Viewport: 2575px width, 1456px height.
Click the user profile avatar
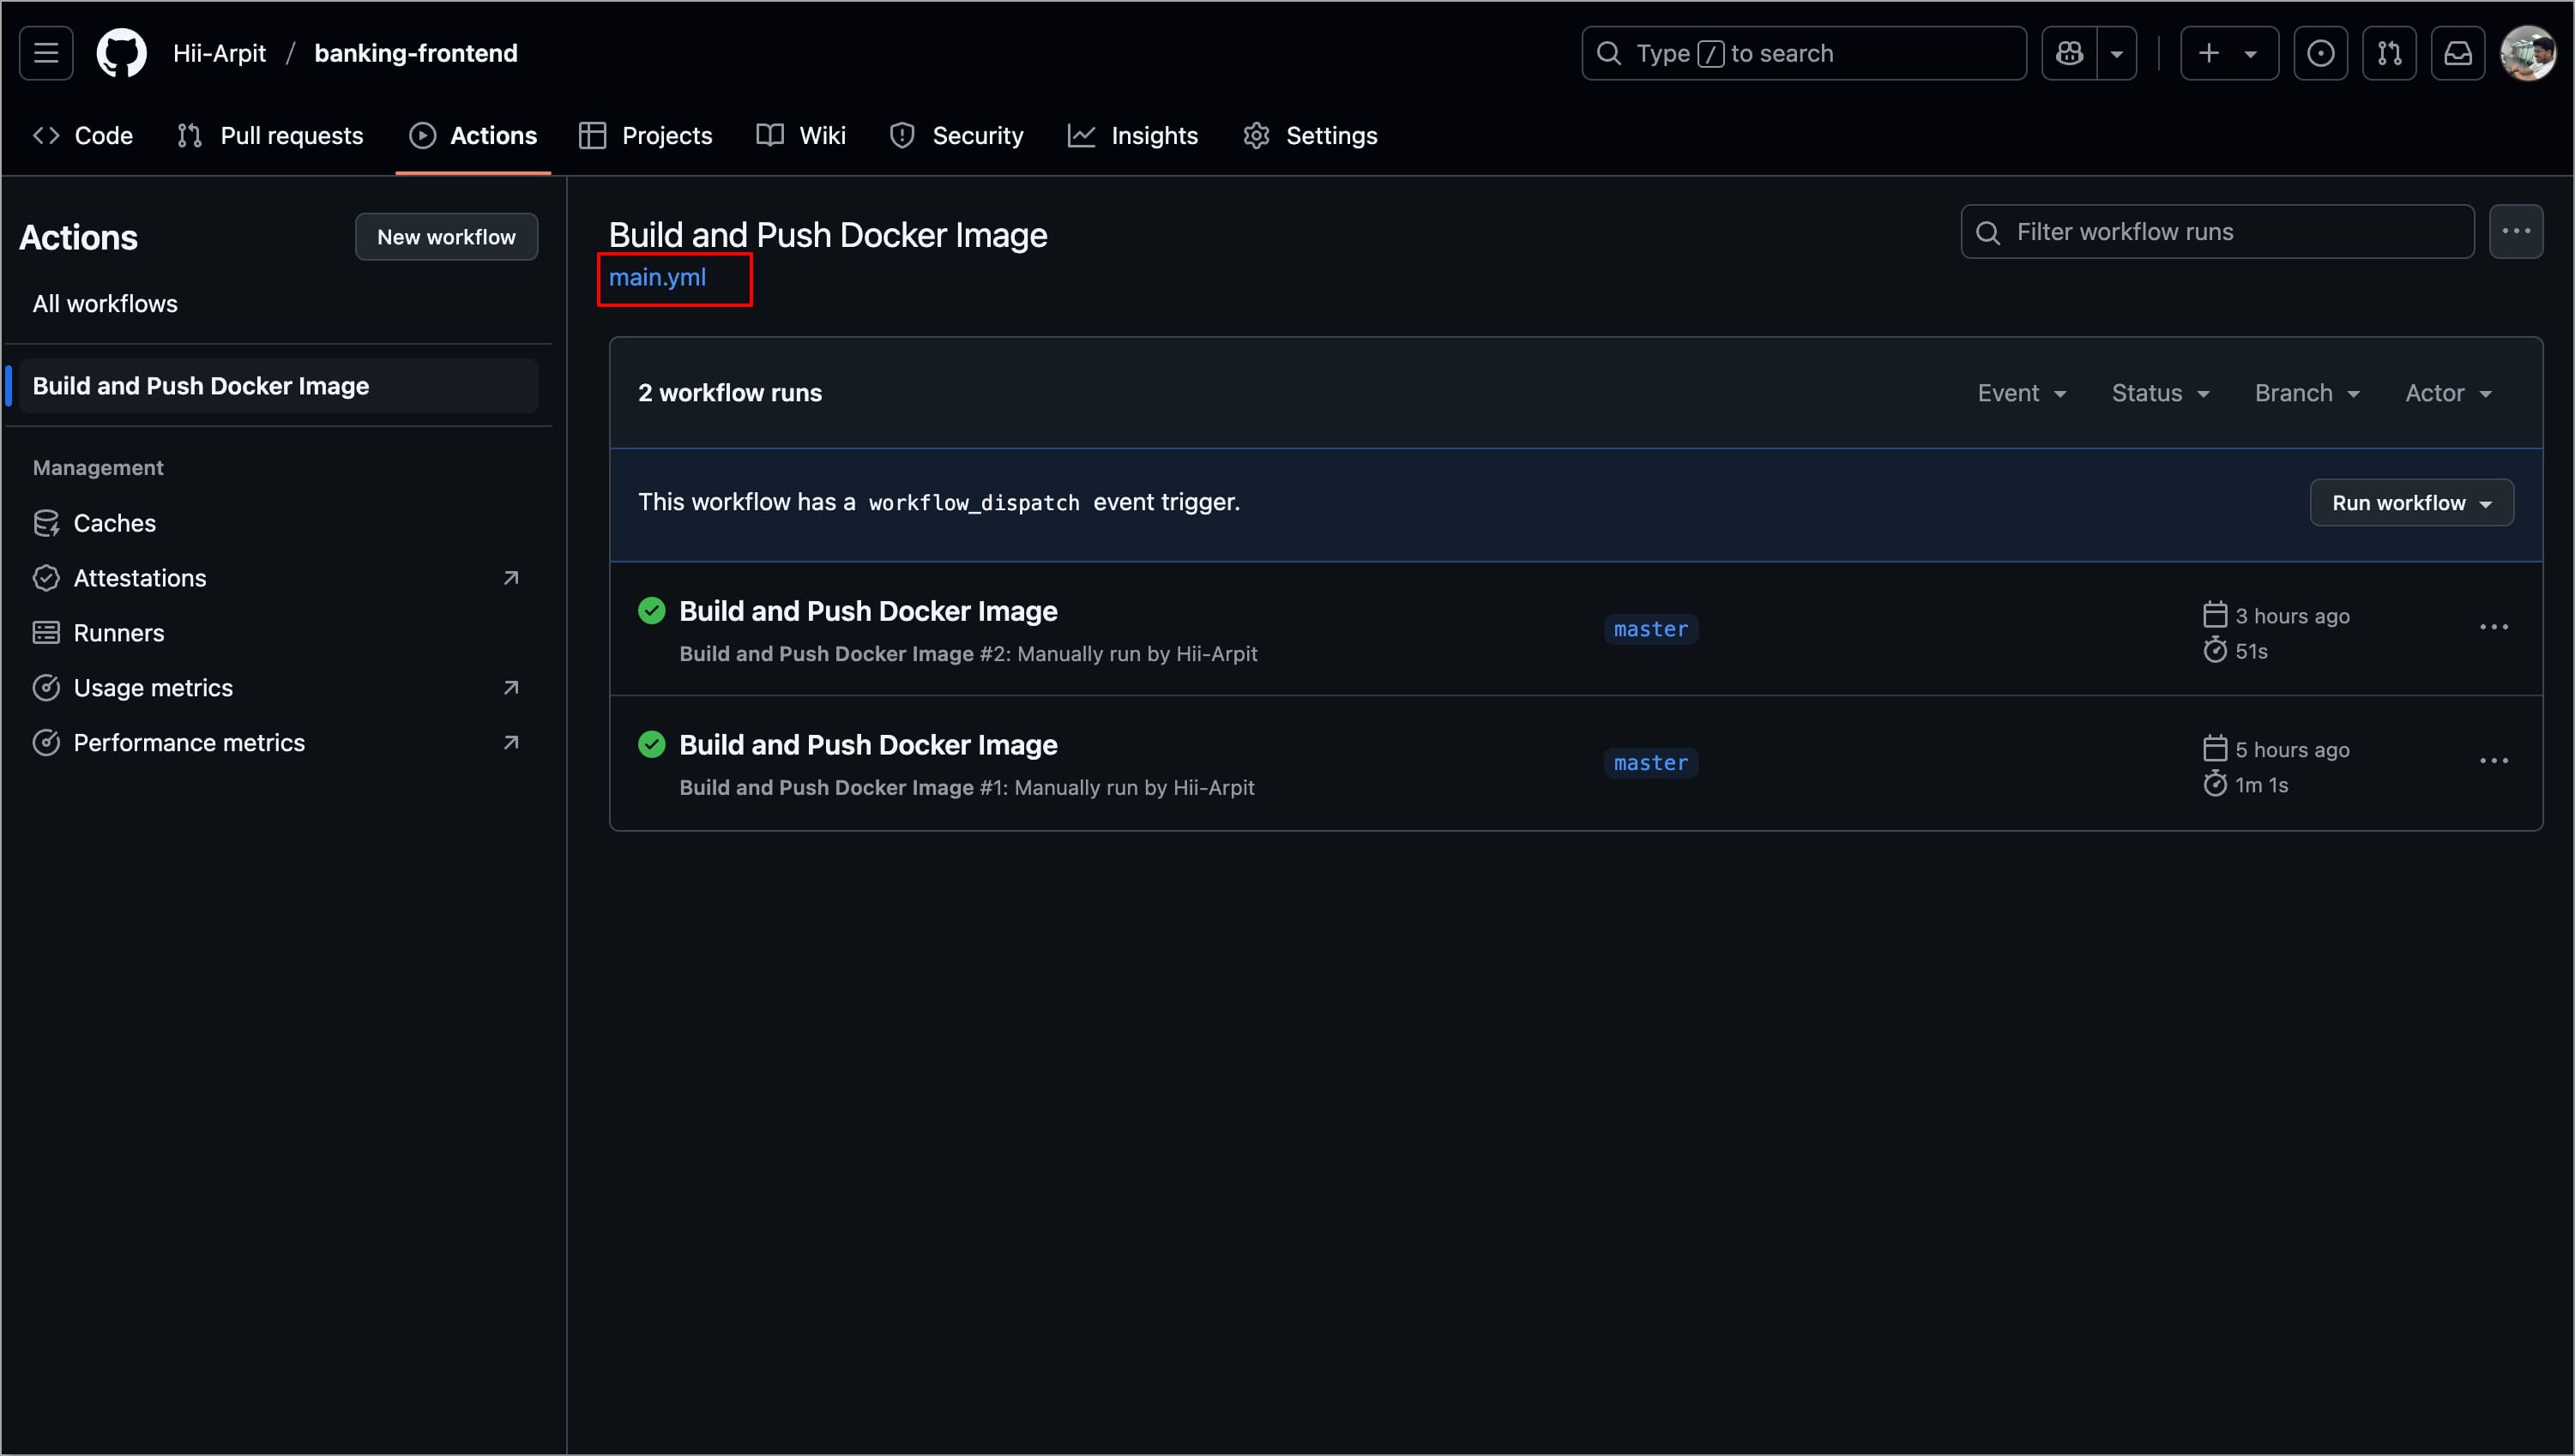coord(2527,53)
